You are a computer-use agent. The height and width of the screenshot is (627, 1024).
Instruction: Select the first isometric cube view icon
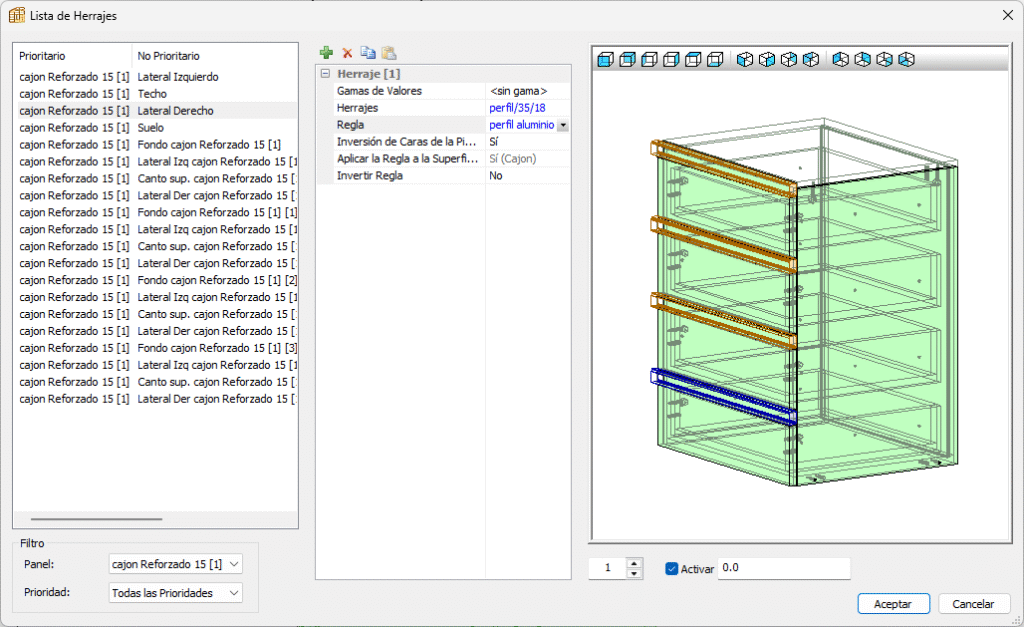pos(745,60)
